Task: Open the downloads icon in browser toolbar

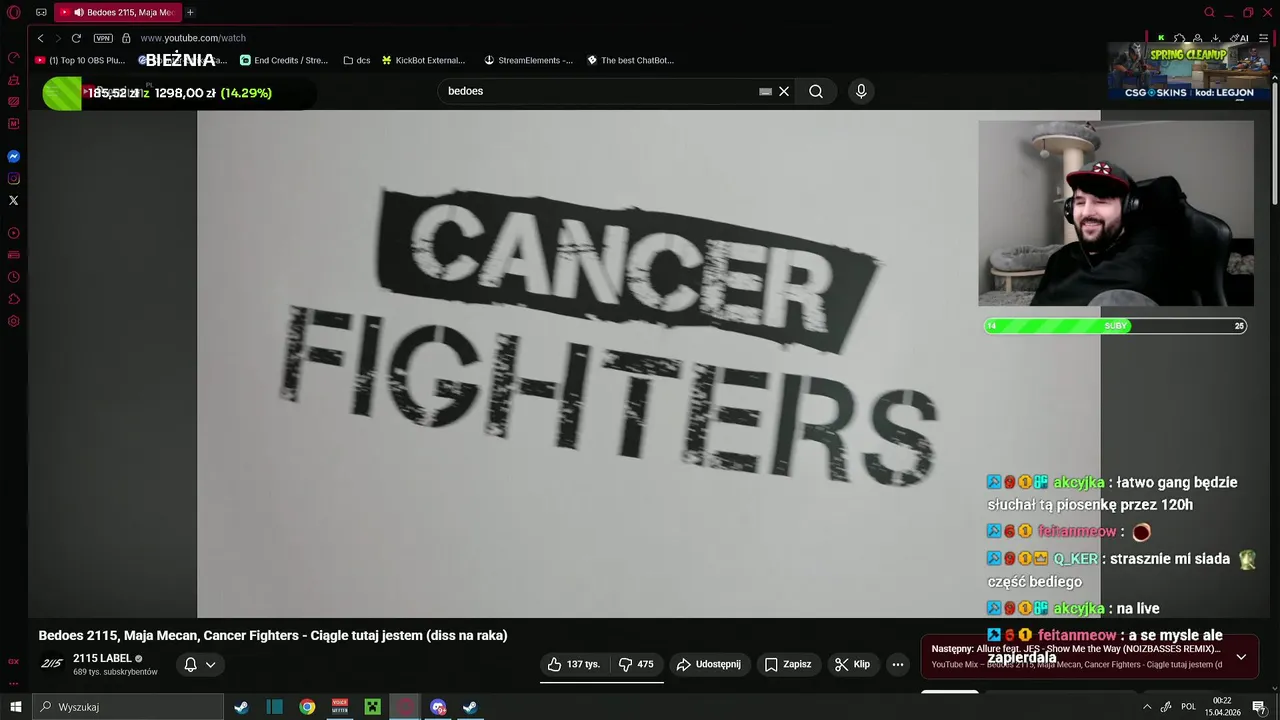Action: click(x=1215, y=38)
